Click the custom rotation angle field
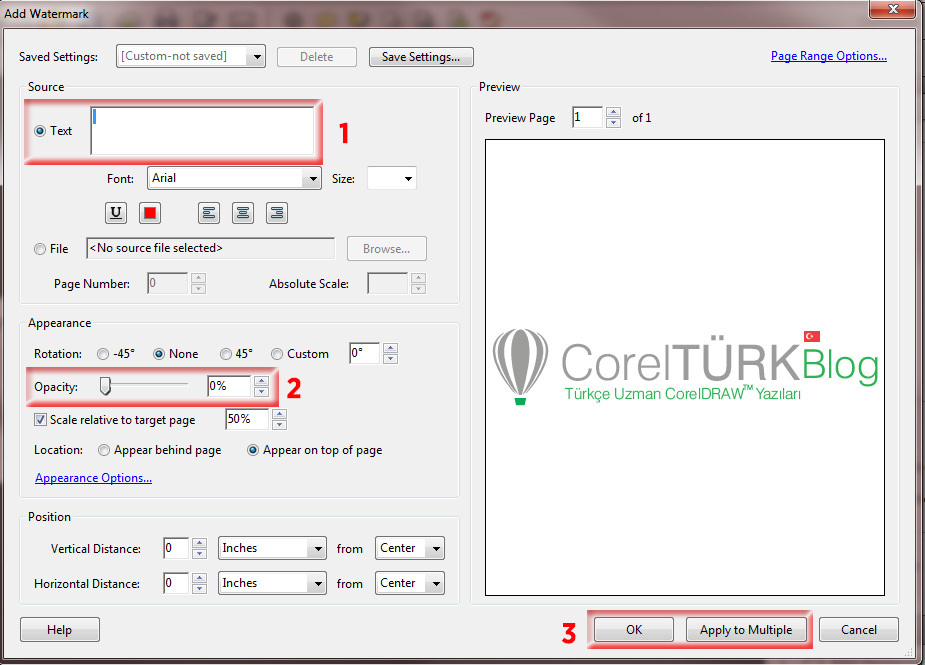925x665 pixels. (x=365, y=353)
